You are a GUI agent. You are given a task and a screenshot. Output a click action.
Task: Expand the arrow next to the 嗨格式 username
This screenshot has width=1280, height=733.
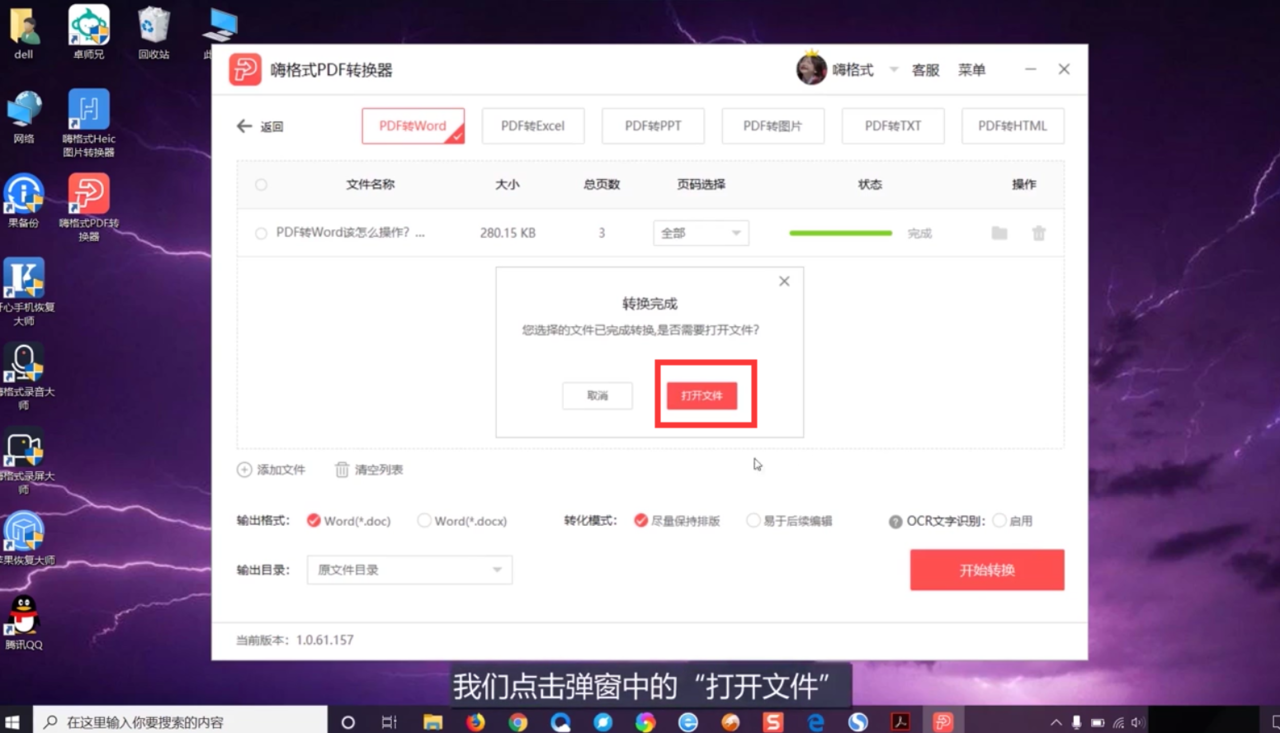click(x=893, y=70)
